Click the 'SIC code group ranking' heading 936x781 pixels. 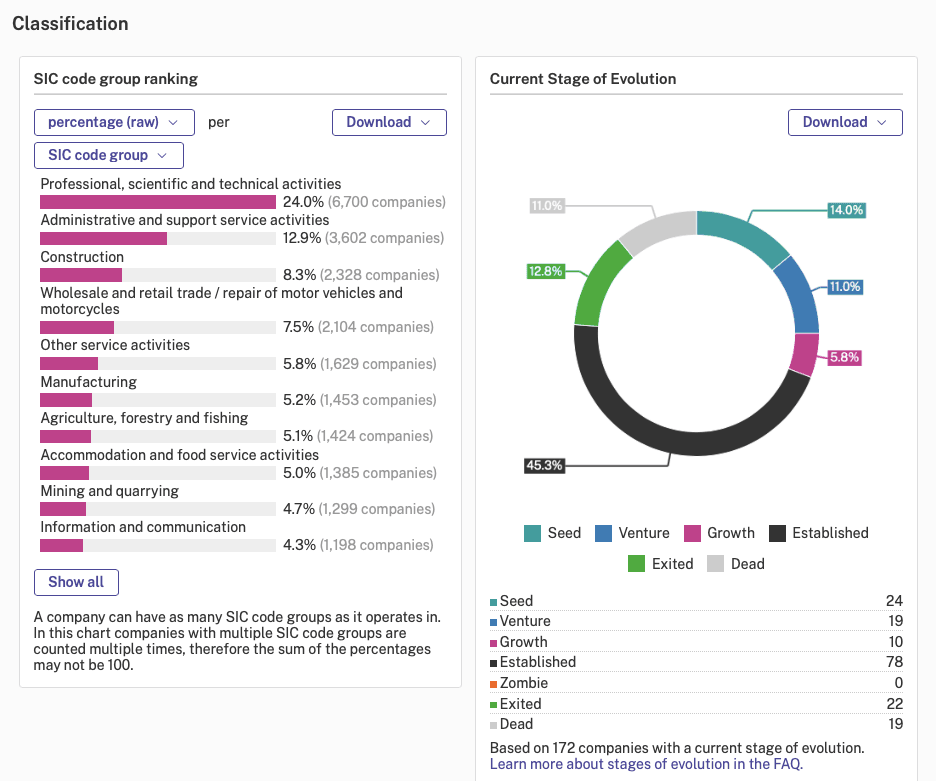pyautogui.click(x=116, y=79)
